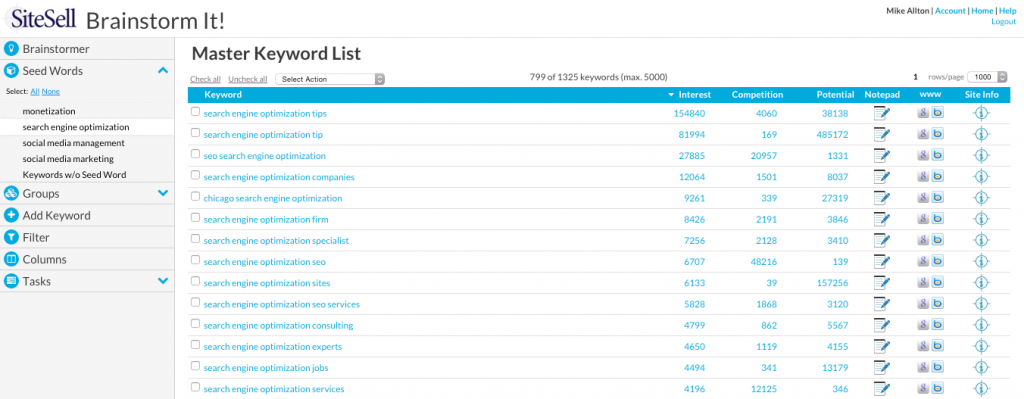This screenshot has width=1024, height=399.
Task: Expand the Tasks section chevron
Action: coord(163,281)
